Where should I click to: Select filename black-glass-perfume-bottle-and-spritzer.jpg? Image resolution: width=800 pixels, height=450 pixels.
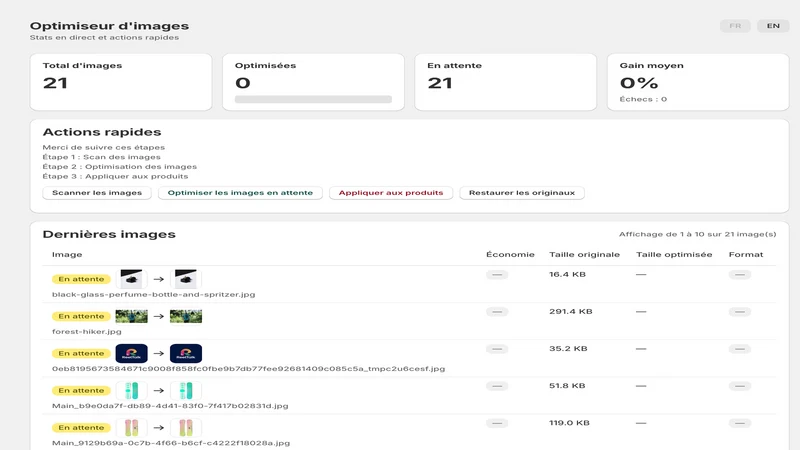pyautogui.click(x=154, y=294)
